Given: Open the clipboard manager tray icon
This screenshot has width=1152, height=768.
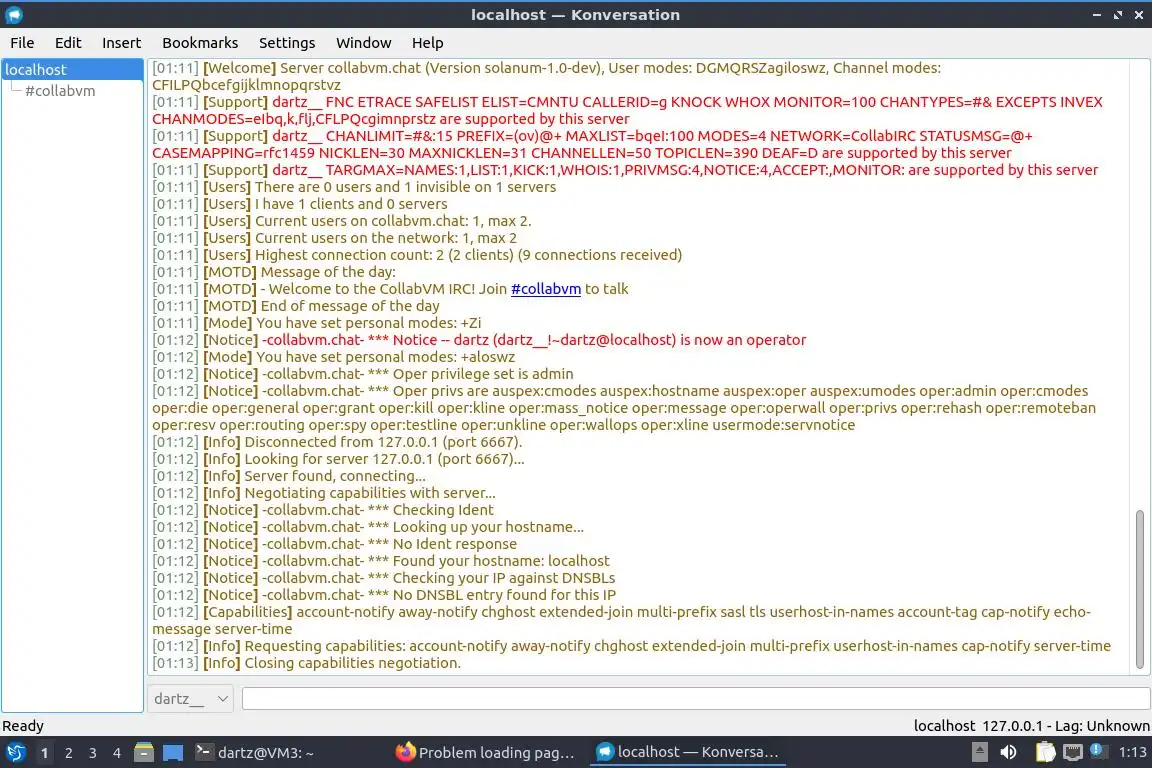Looking at the screenshot, I should [1045, 752].
